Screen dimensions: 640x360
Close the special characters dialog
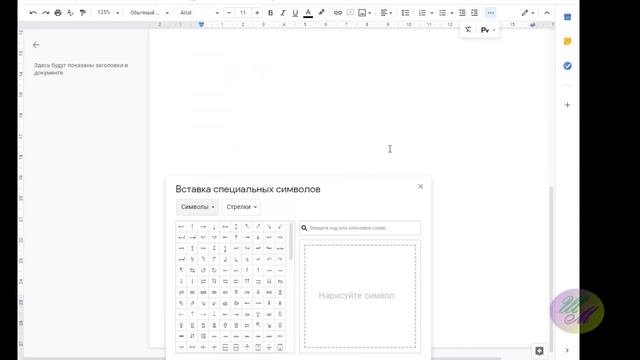click(420, 187)
